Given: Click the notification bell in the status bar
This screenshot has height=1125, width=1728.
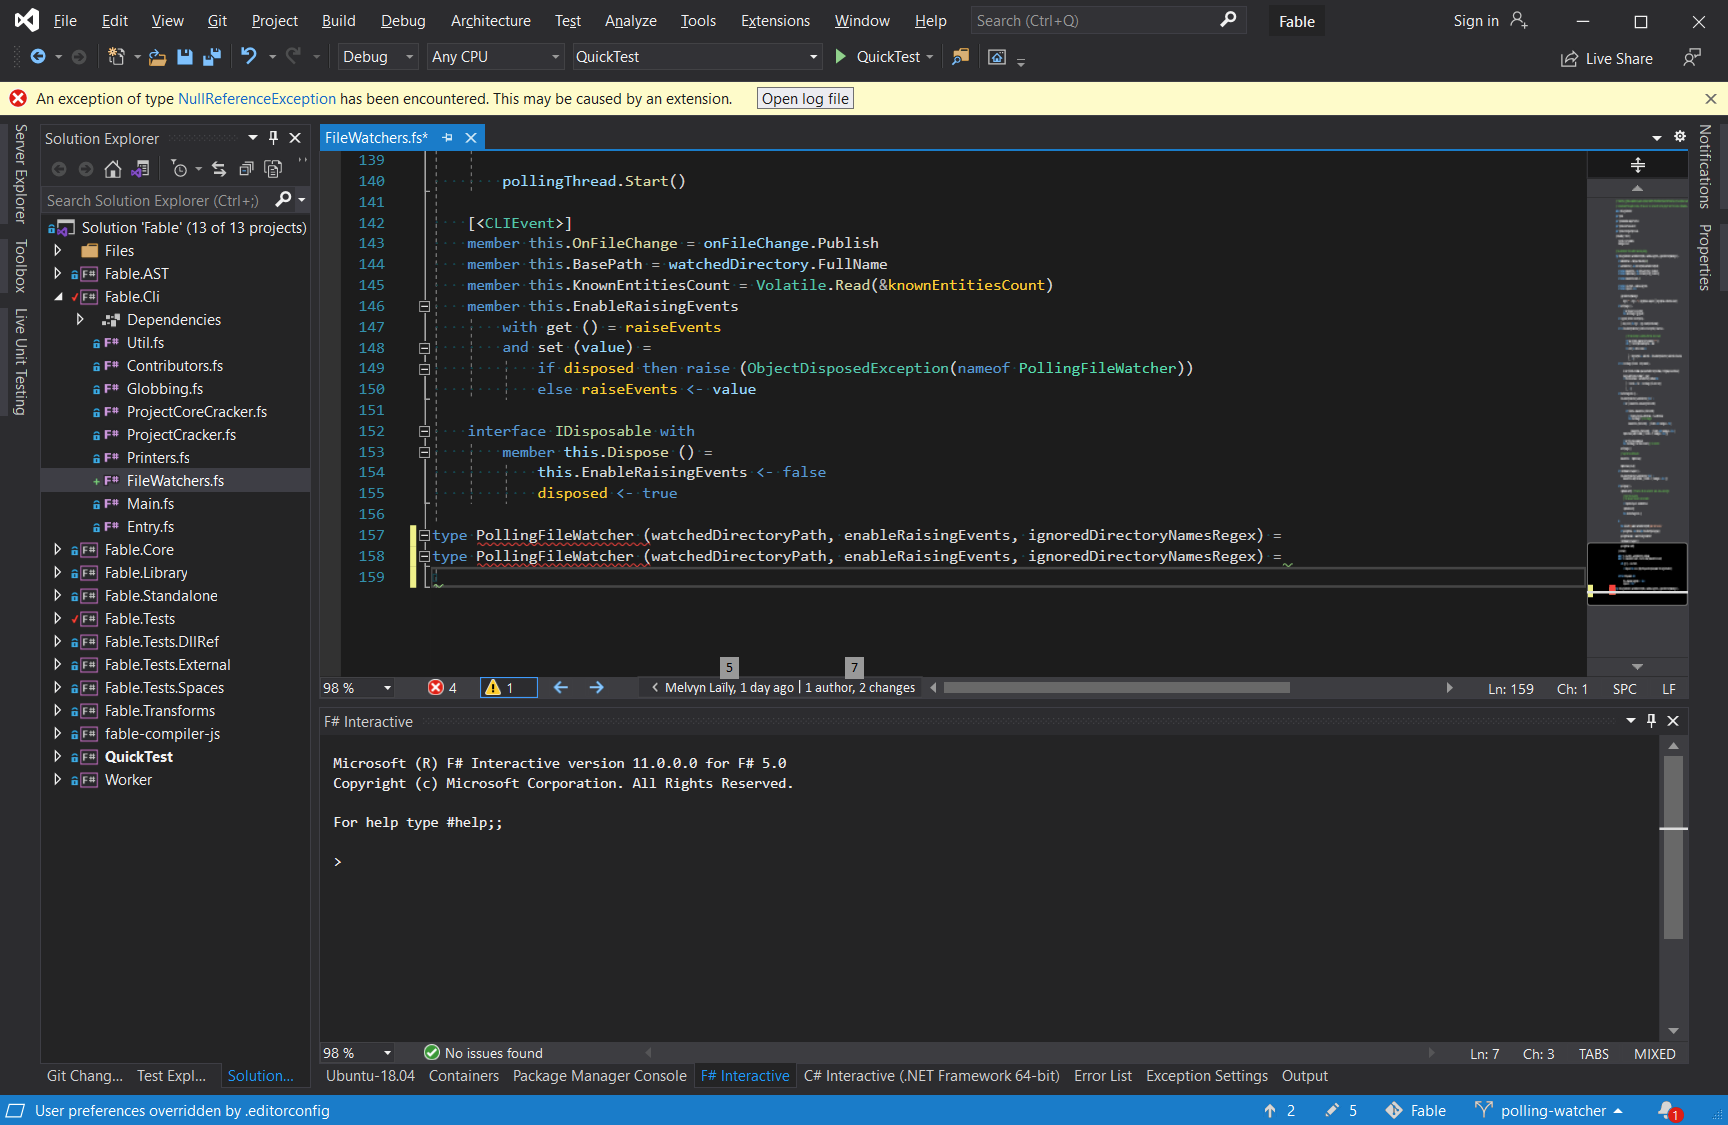Looking at the screenshot, I should coord(1666,1110).
